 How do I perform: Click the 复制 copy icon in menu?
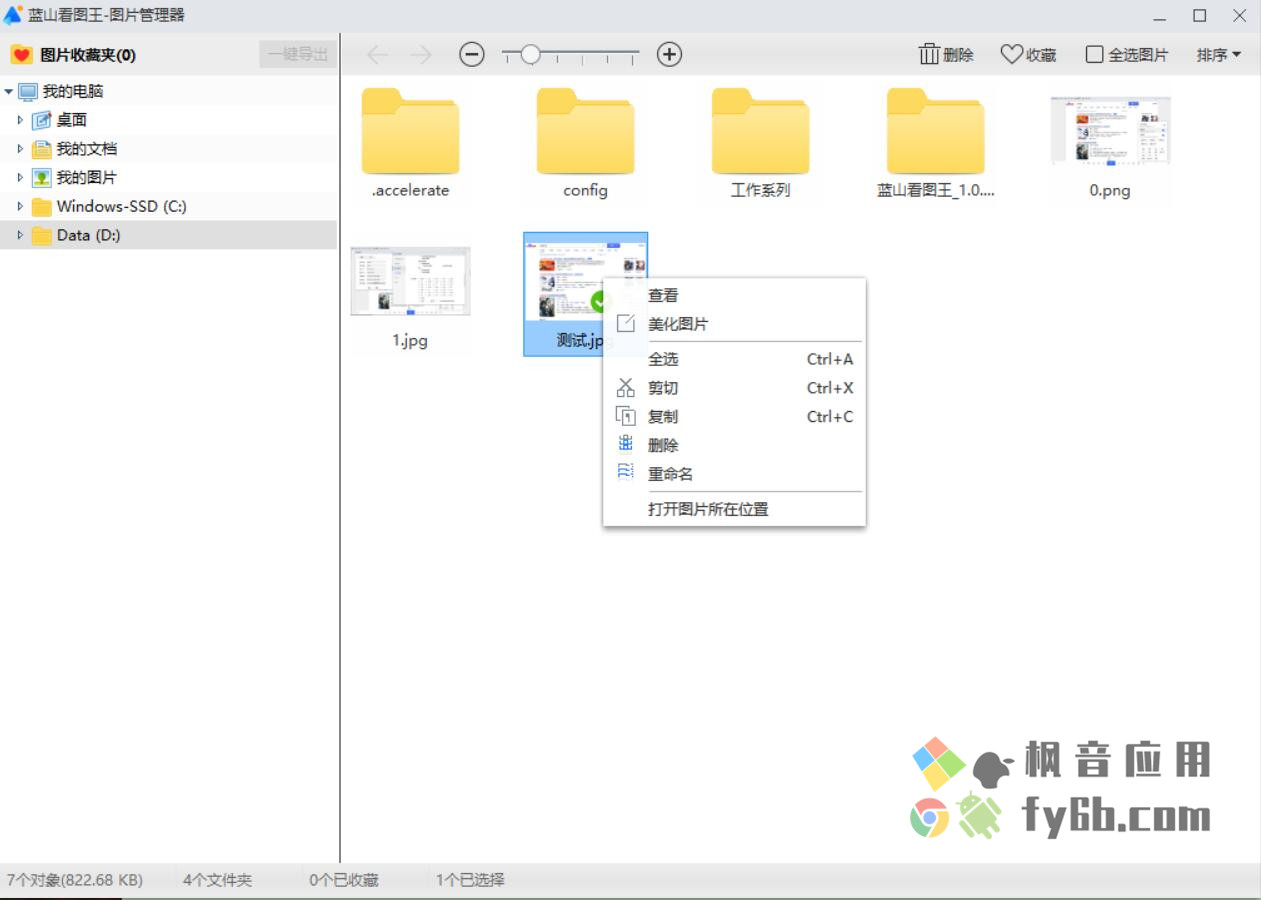tap(626, 416)
